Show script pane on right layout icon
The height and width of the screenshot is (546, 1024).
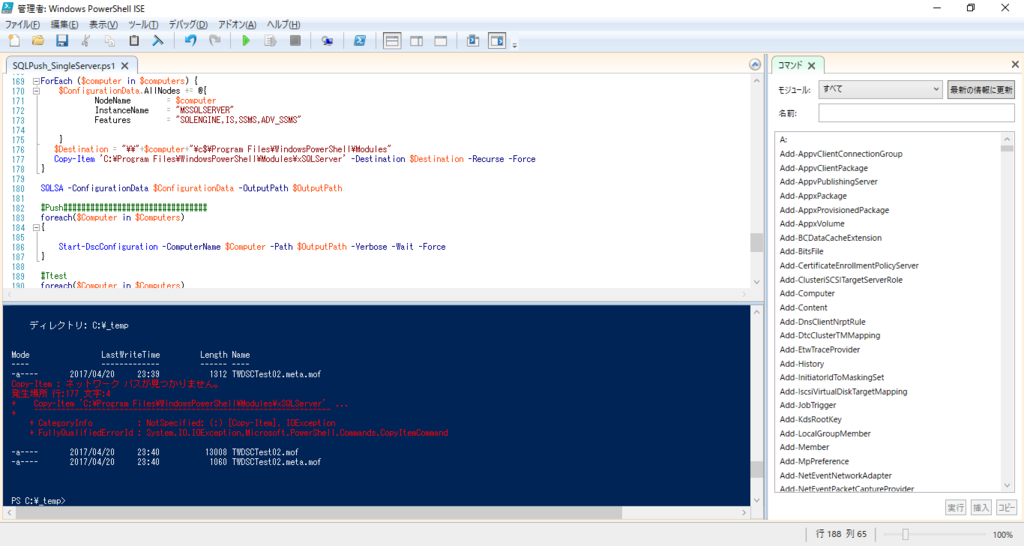pyautogui.click(x=416, y=41)
